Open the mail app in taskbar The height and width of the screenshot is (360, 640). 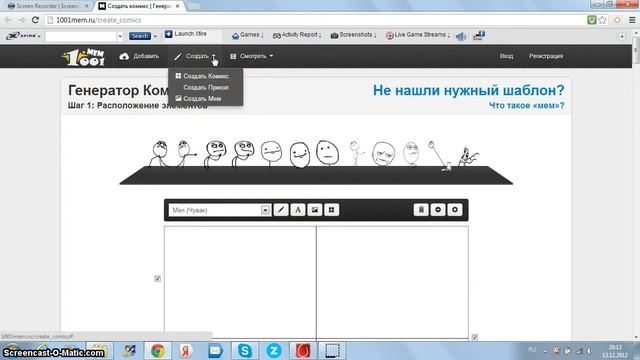click(216, 351)
